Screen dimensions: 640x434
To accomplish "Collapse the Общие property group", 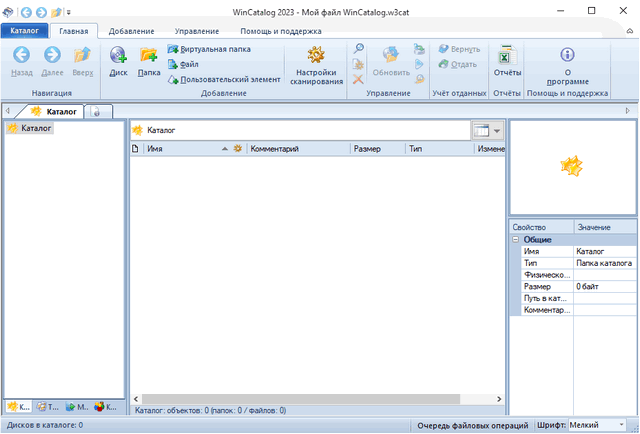I will point(516,240).
